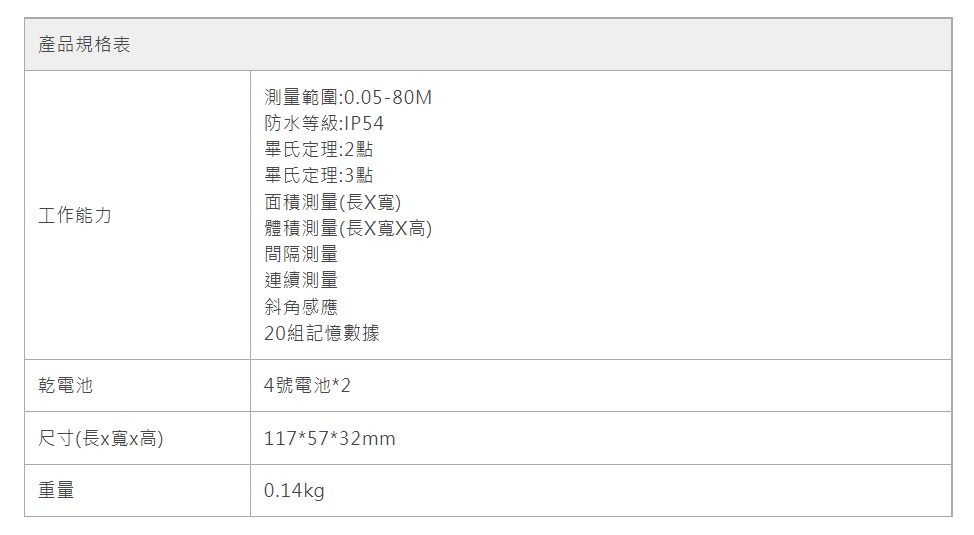Click the 產品規格表 table header

tap(84, 45)
